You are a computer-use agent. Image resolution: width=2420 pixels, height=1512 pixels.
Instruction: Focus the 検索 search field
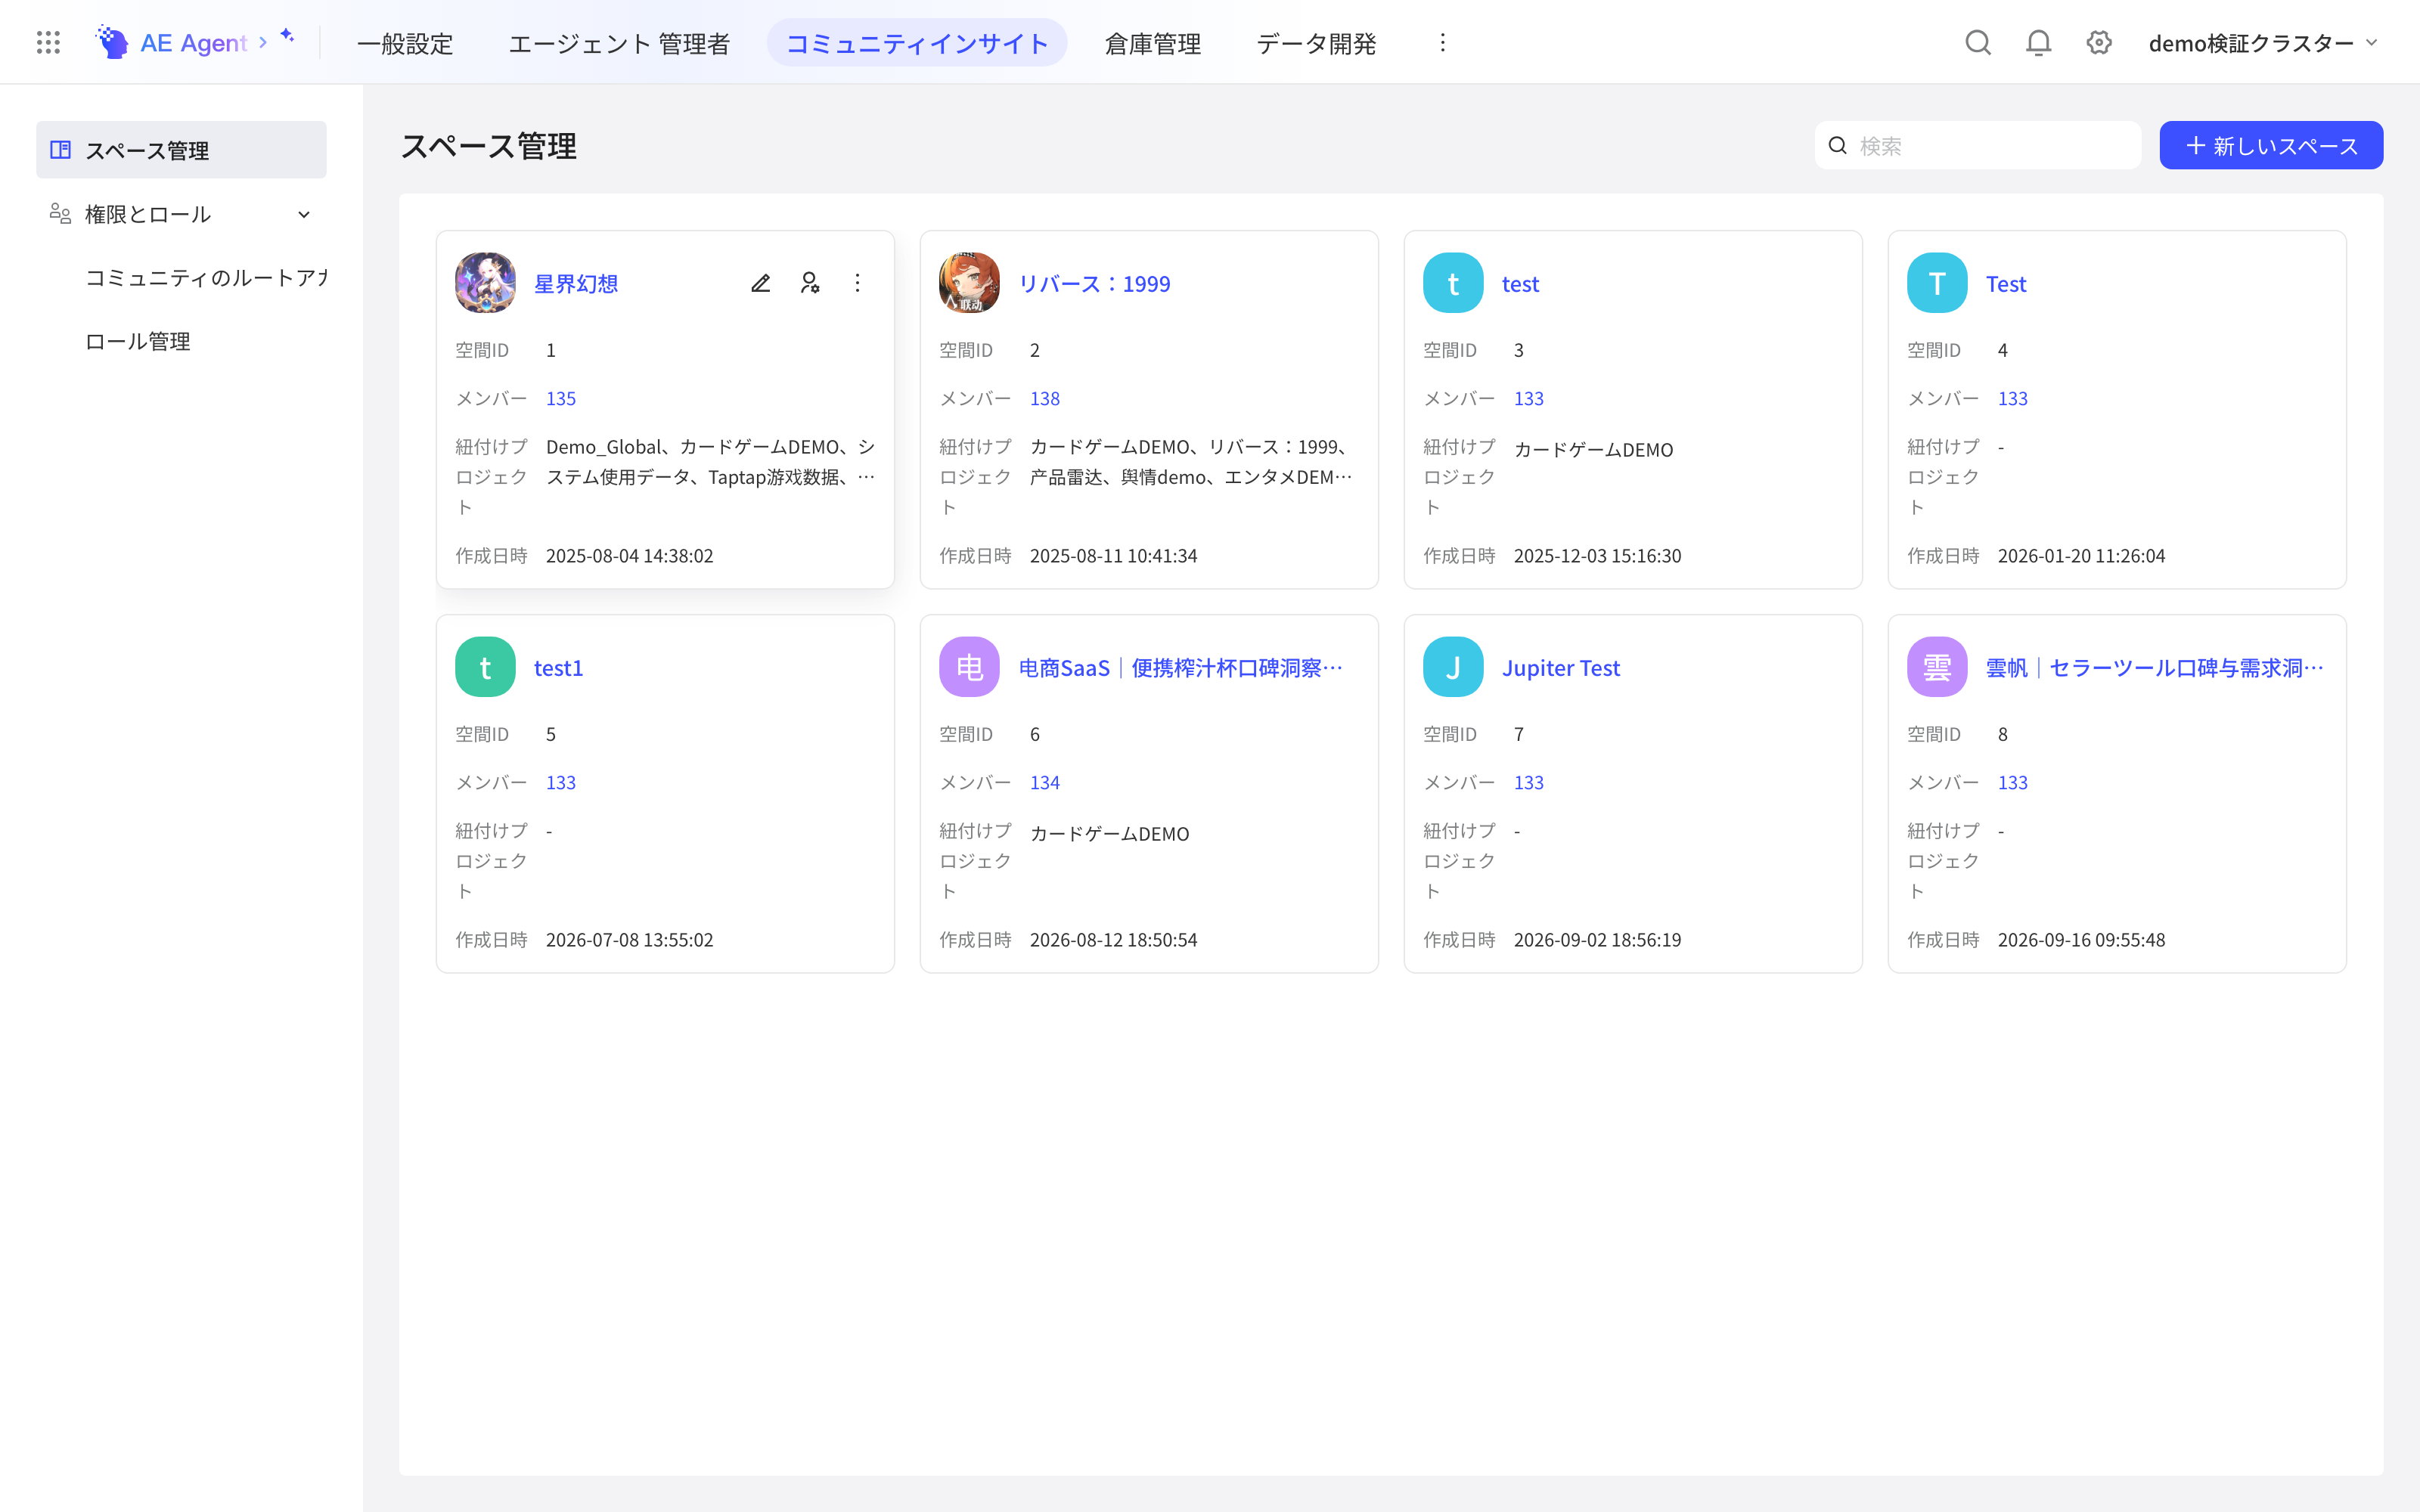(x=1977, y=145)
